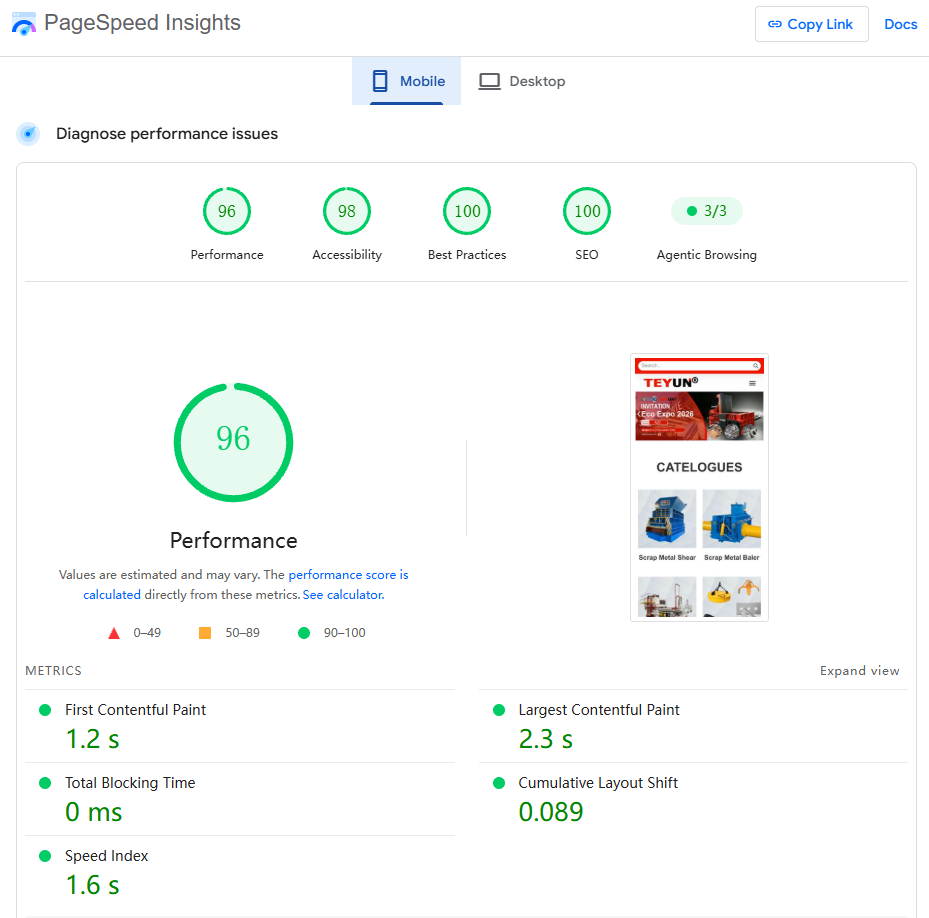Switch to the Desktop tab

coord(522,81)
